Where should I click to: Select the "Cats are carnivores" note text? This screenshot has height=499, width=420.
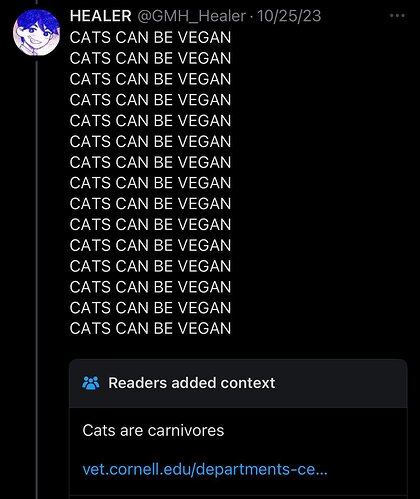click(x=153, y=430)
